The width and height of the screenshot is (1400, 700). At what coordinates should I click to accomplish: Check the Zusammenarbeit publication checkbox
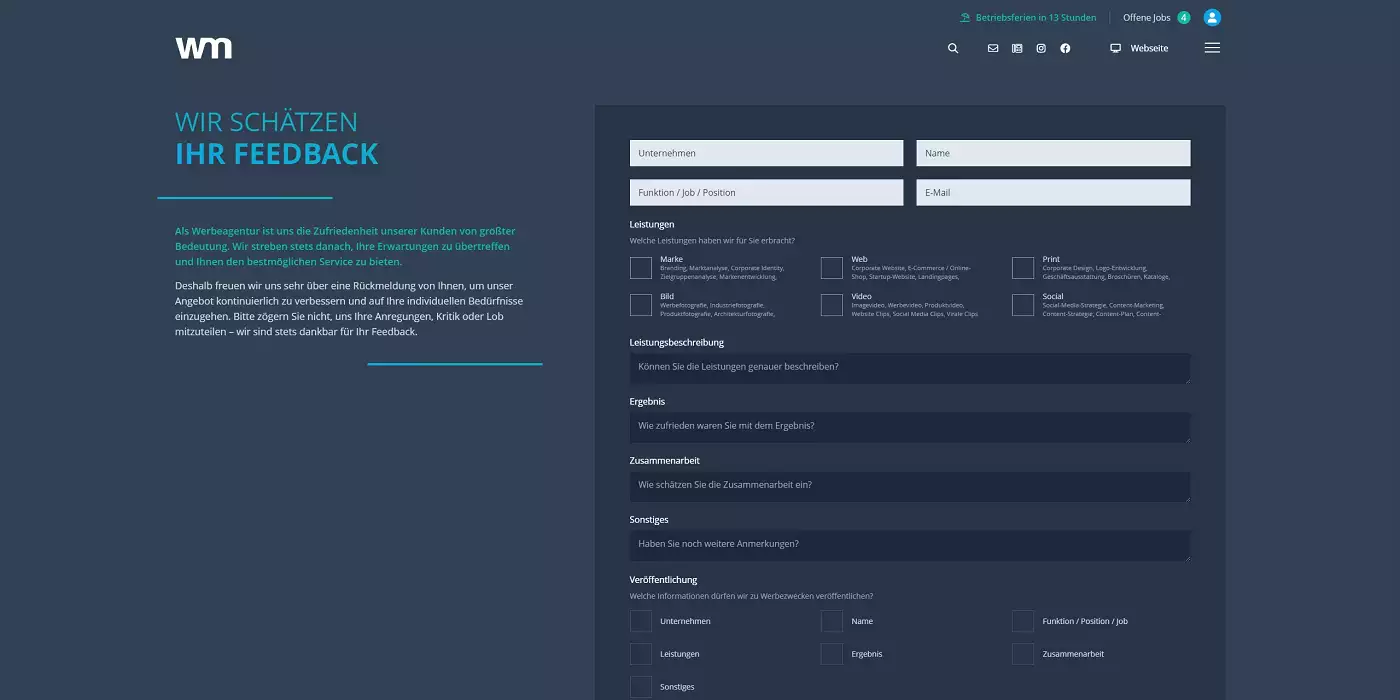tap(1023, 654)
